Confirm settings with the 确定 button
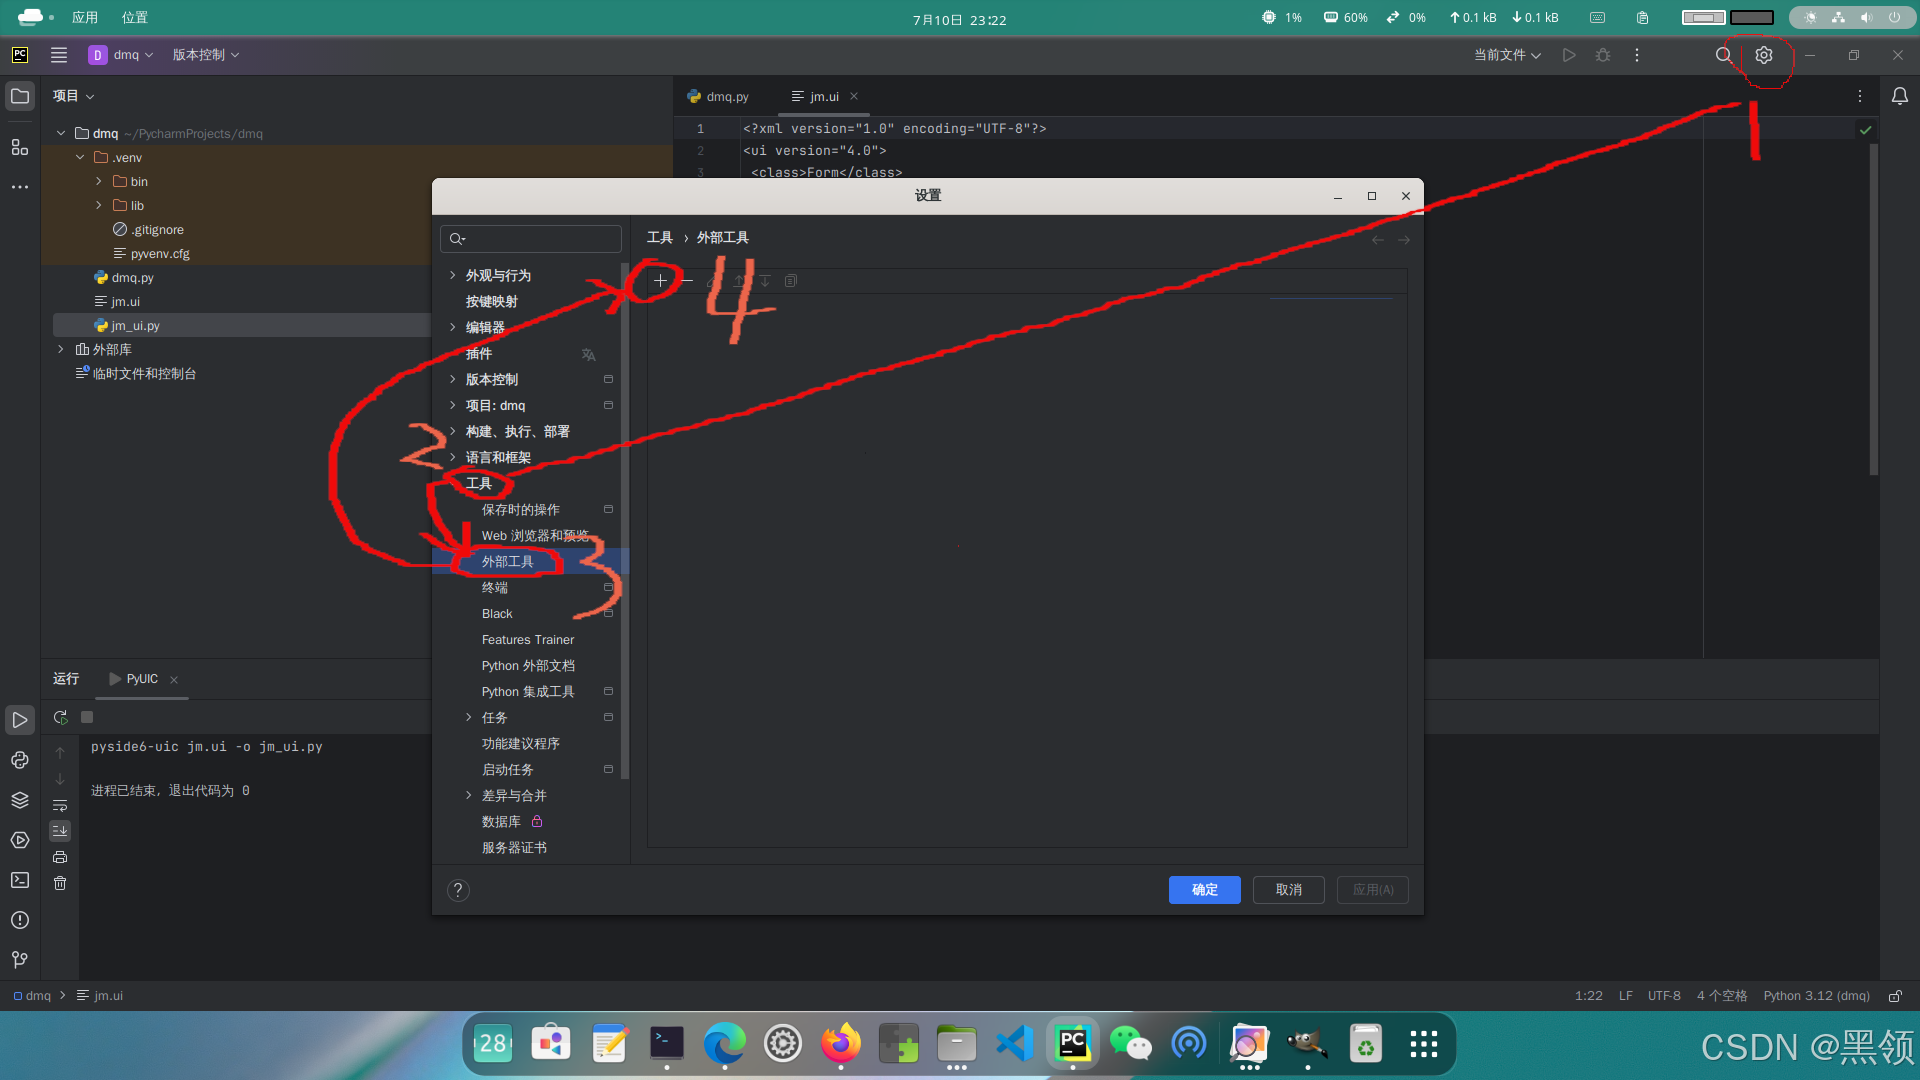This screenshot has width=1920, height=1080. [1204, 889]
